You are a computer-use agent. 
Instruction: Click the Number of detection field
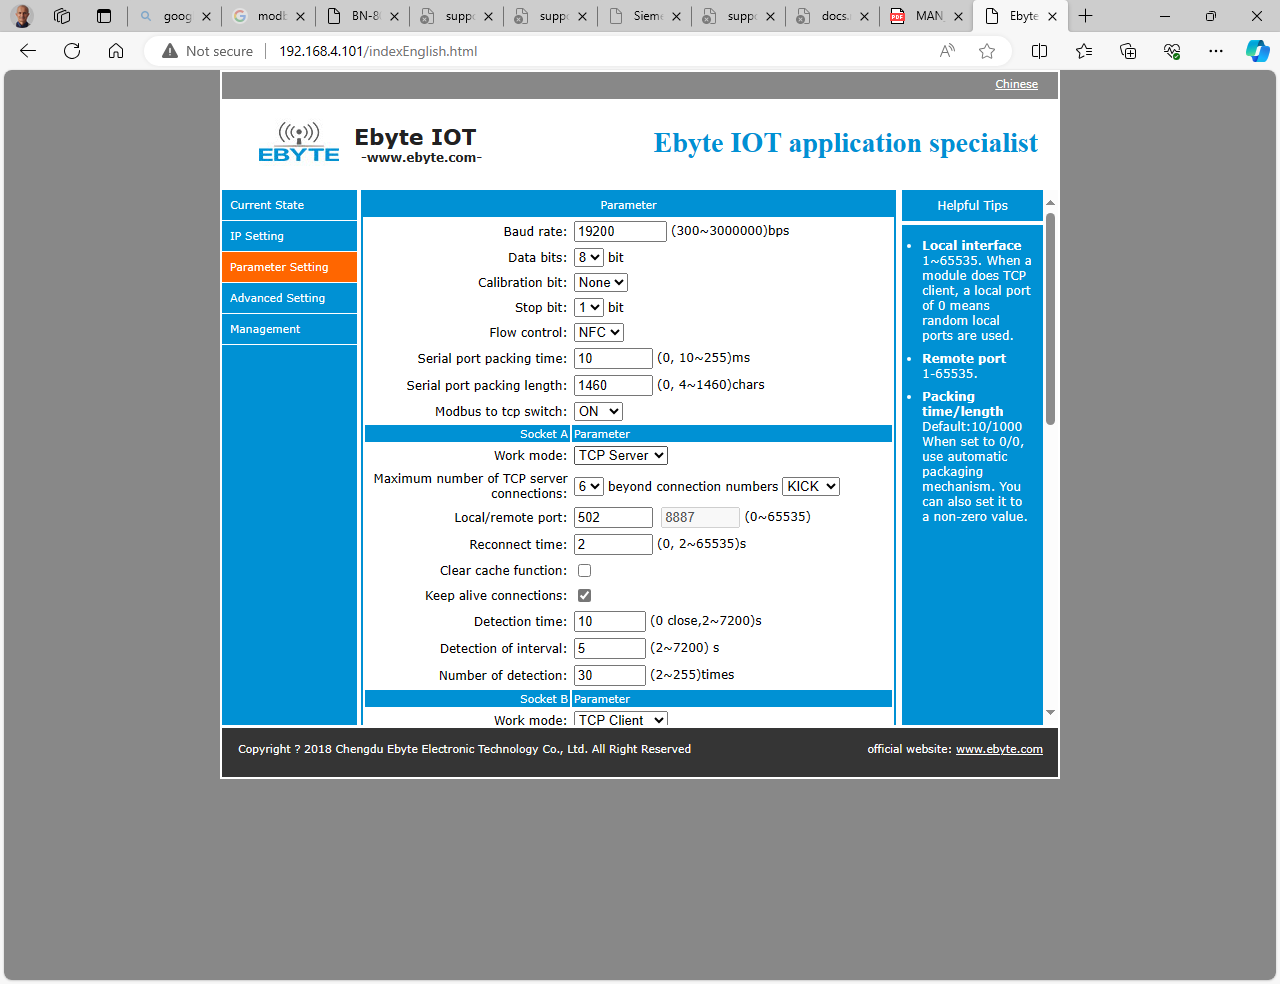coord(610,675)
